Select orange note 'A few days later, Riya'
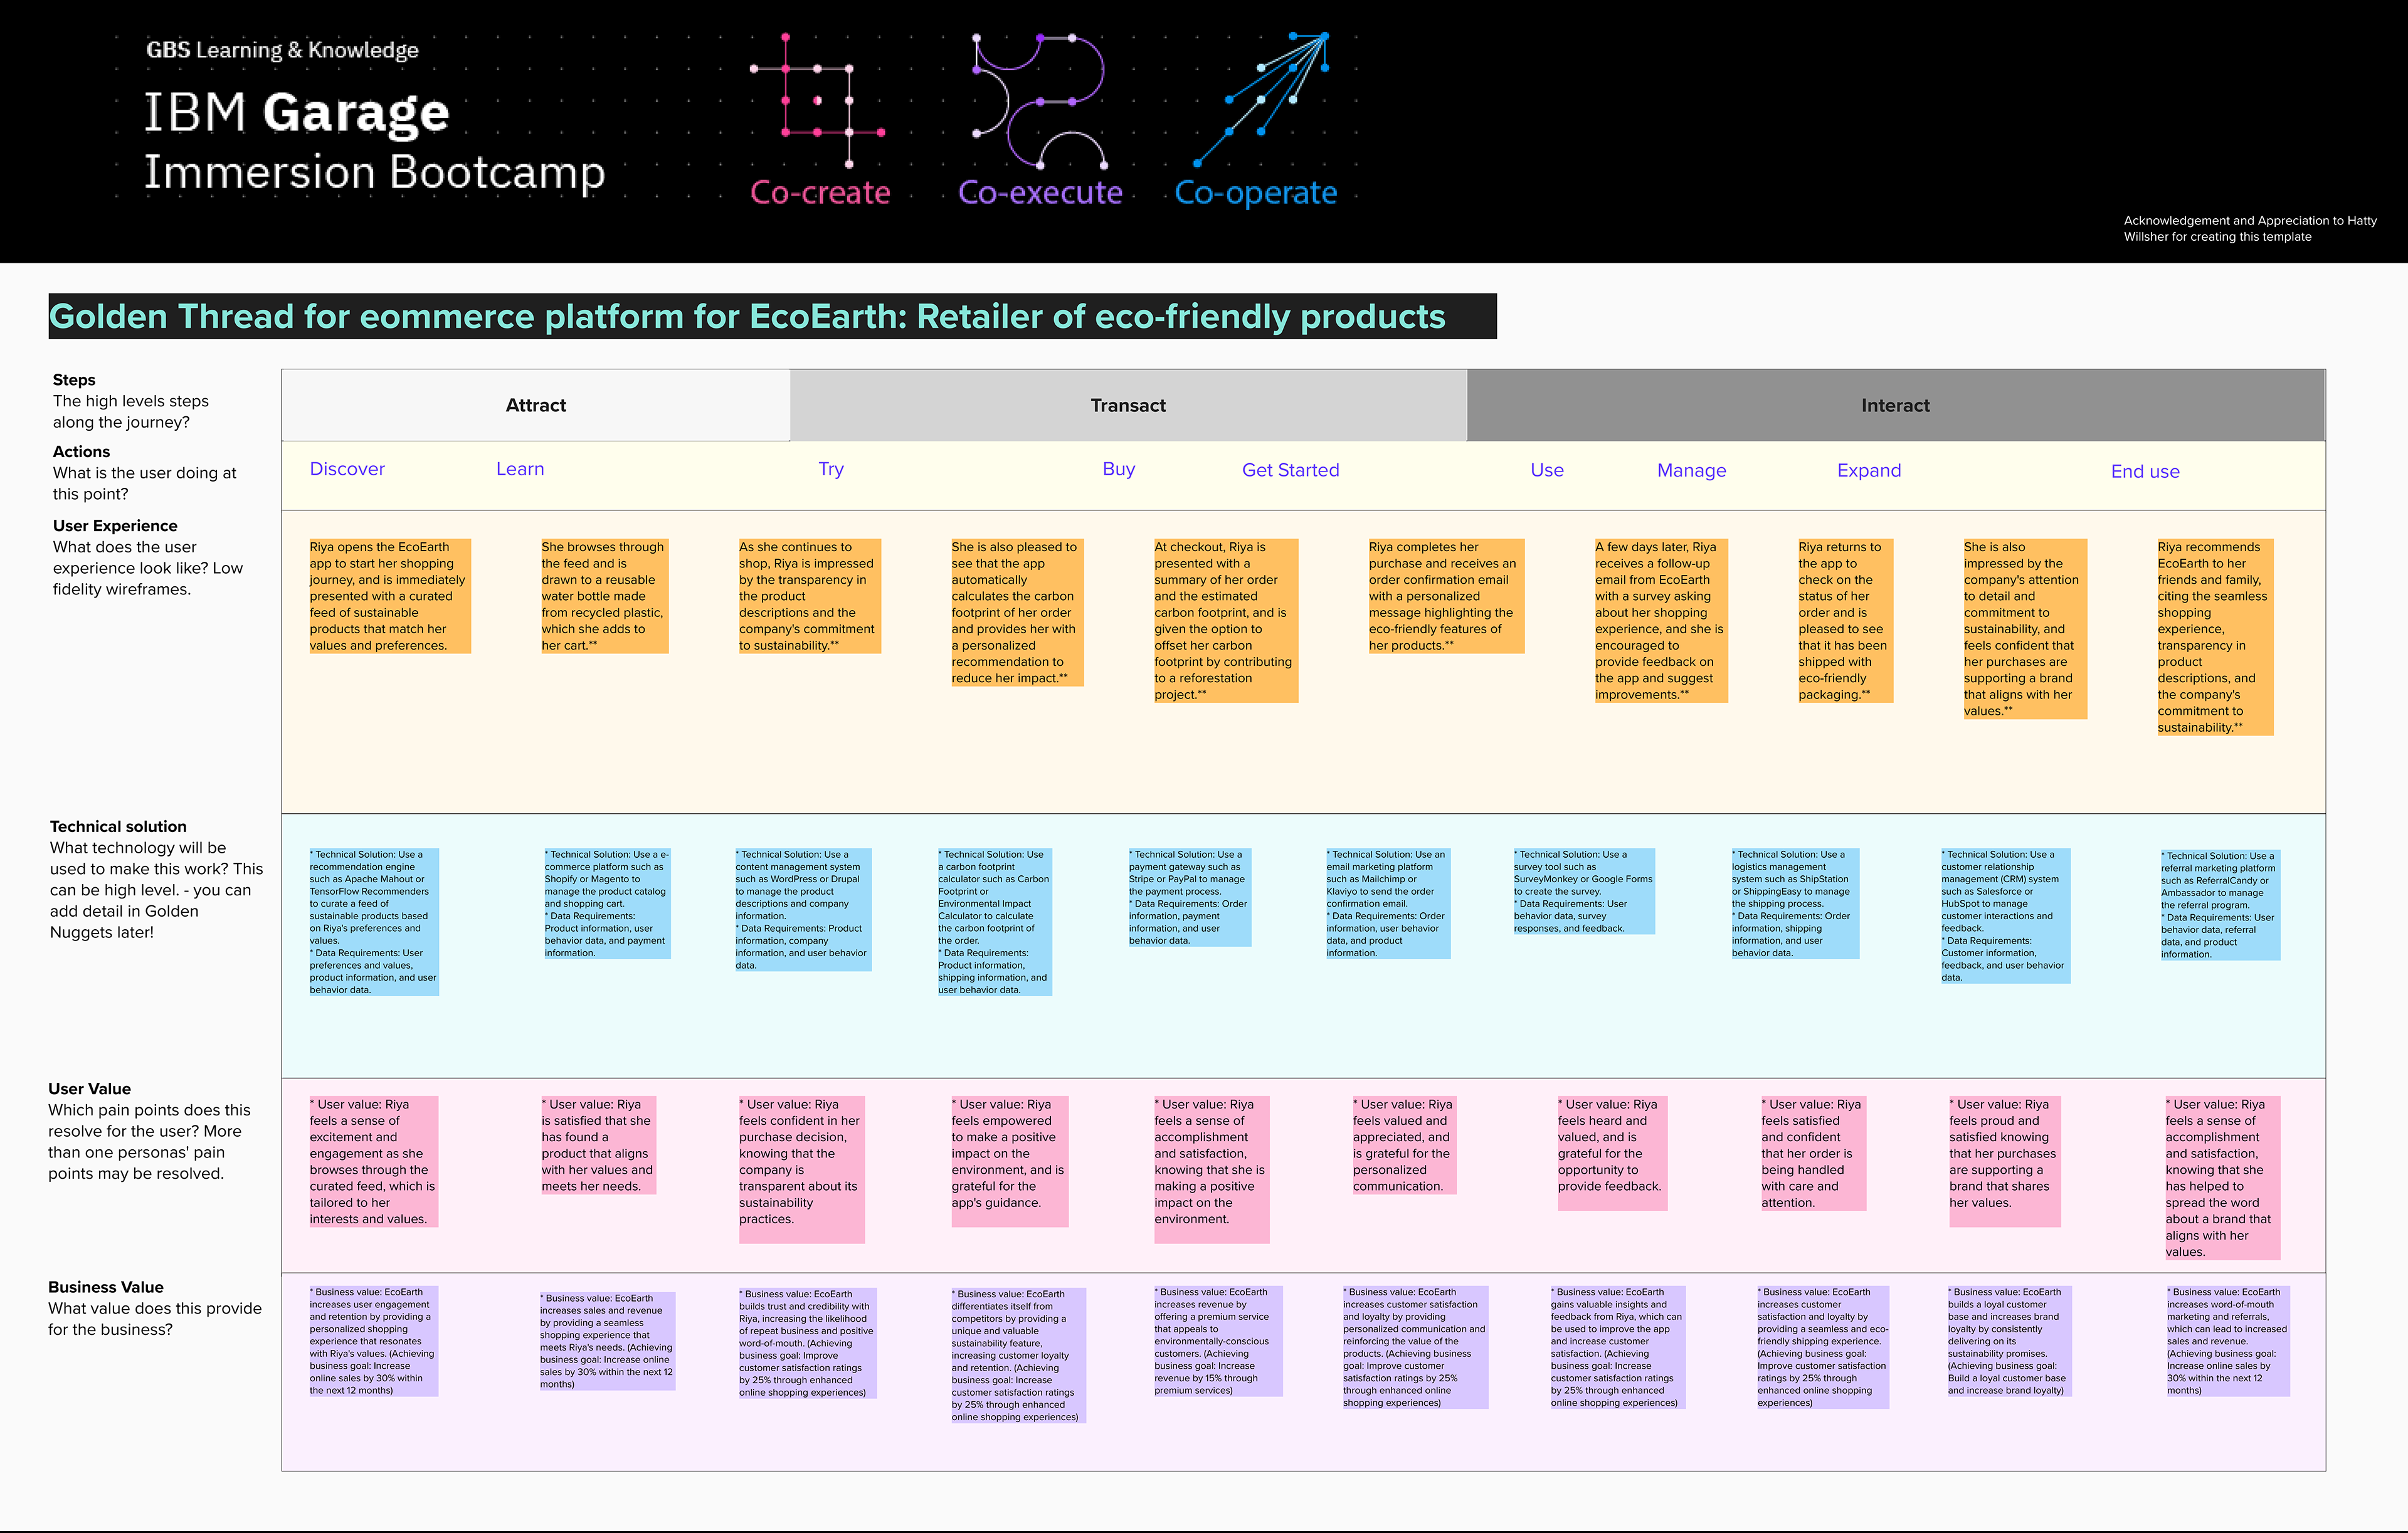Screen dimensions: 2408x1533 [1660, 620]
